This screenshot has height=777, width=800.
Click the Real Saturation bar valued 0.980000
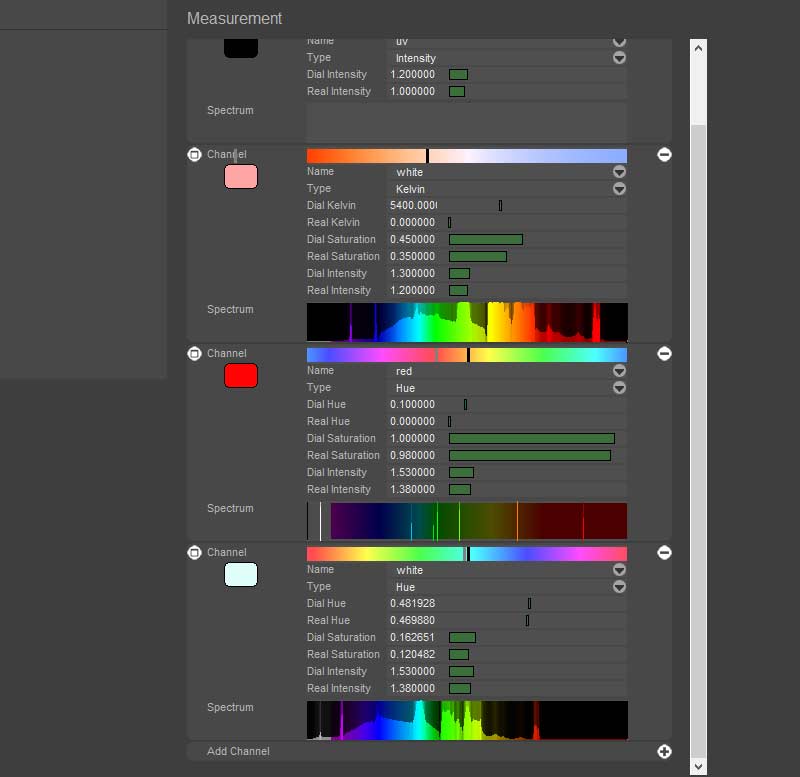pyautogui.click(x=530, y=456)
